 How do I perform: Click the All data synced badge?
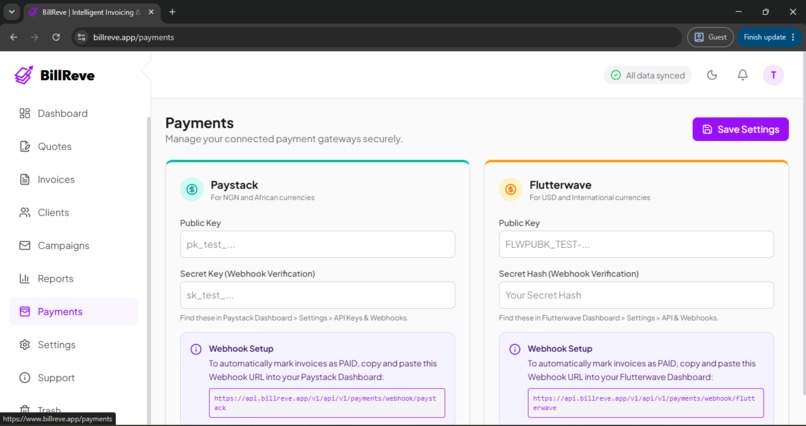[x=648, y=75]
